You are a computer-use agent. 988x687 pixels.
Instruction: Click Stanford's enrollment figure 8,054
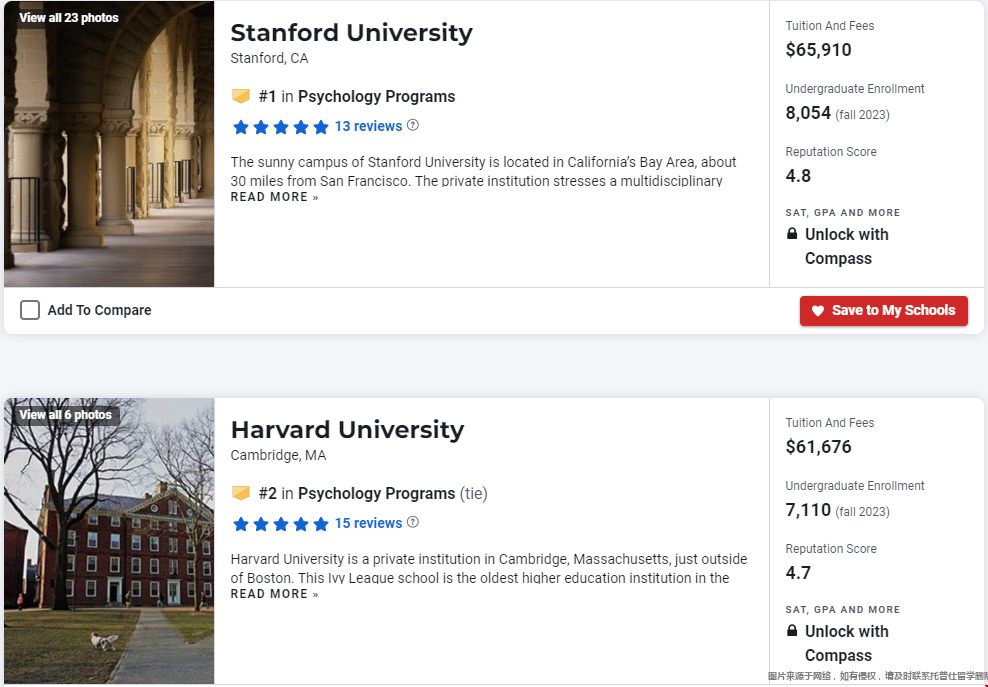coord(808,113)
